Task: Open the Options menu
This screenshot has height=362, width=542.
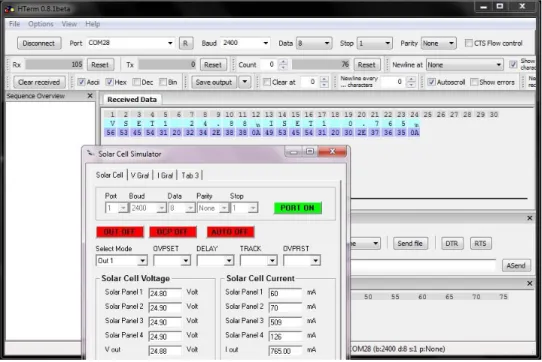Action: [x=40, y=24]
